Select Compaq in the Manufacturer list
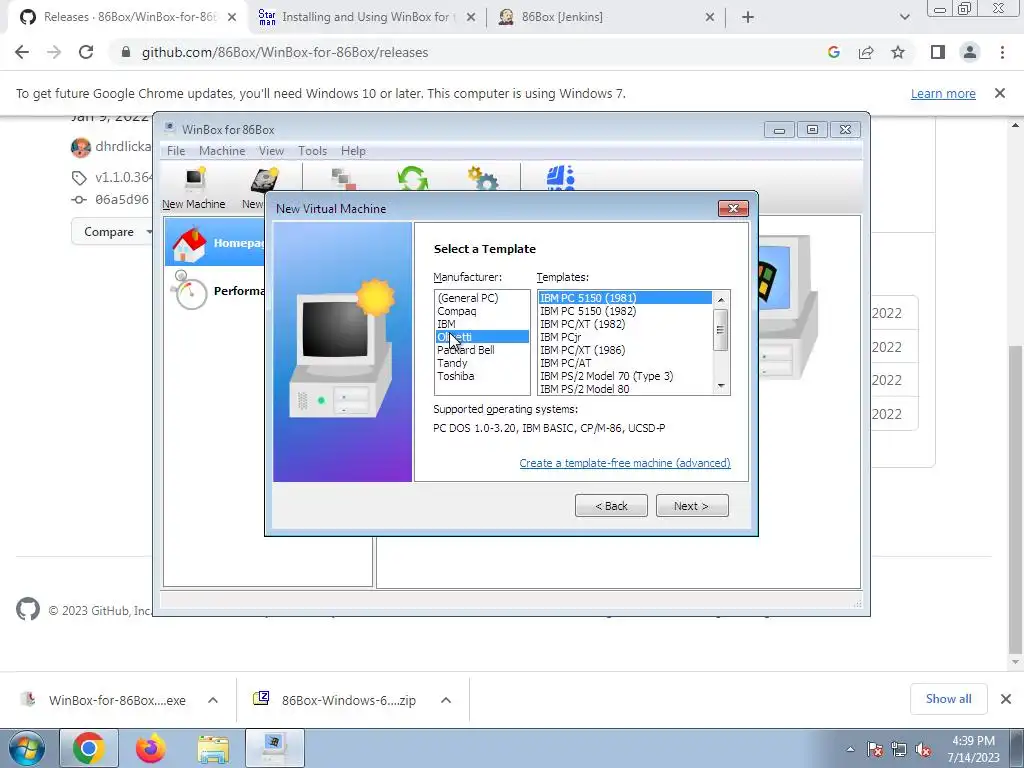 [x=482, y=311]
